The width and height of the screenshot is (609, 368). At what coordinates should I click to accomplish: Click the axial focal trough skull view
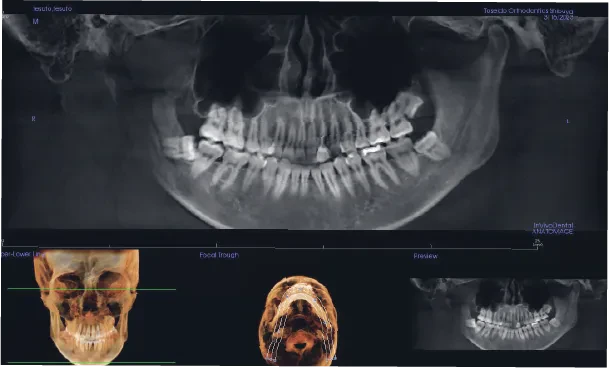coord(298,320)
